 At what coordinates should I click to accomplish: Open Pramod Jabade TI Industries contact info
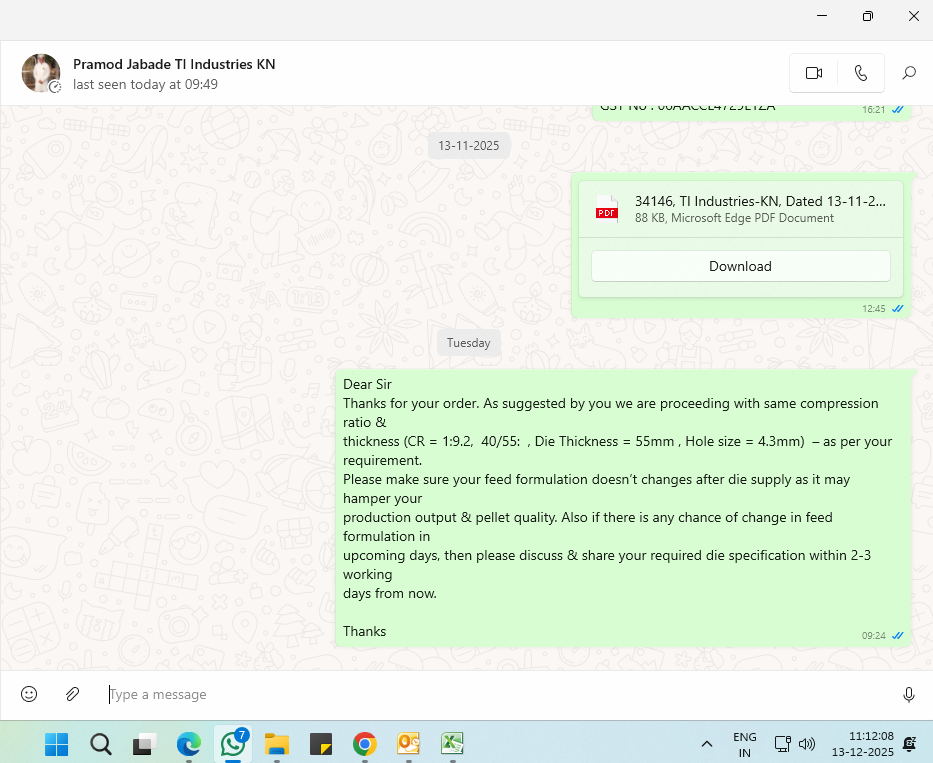pyautogui.click(x=174, y=64)
